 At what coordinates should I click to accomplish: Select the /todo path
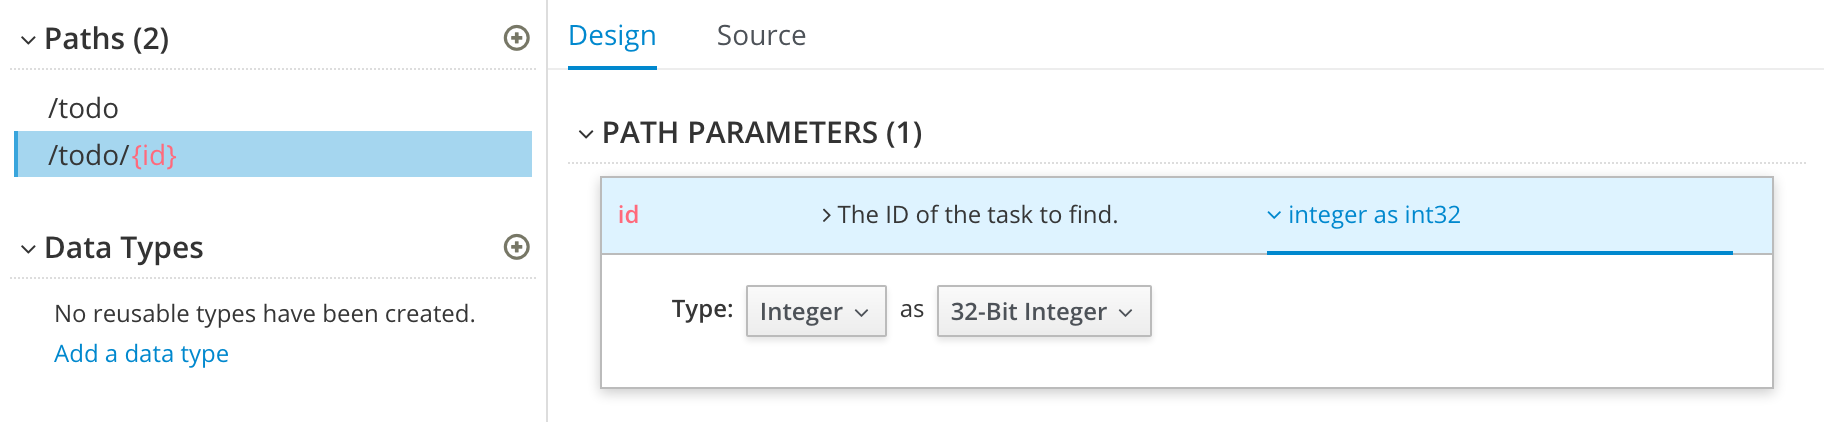click(x=83, y=108)
